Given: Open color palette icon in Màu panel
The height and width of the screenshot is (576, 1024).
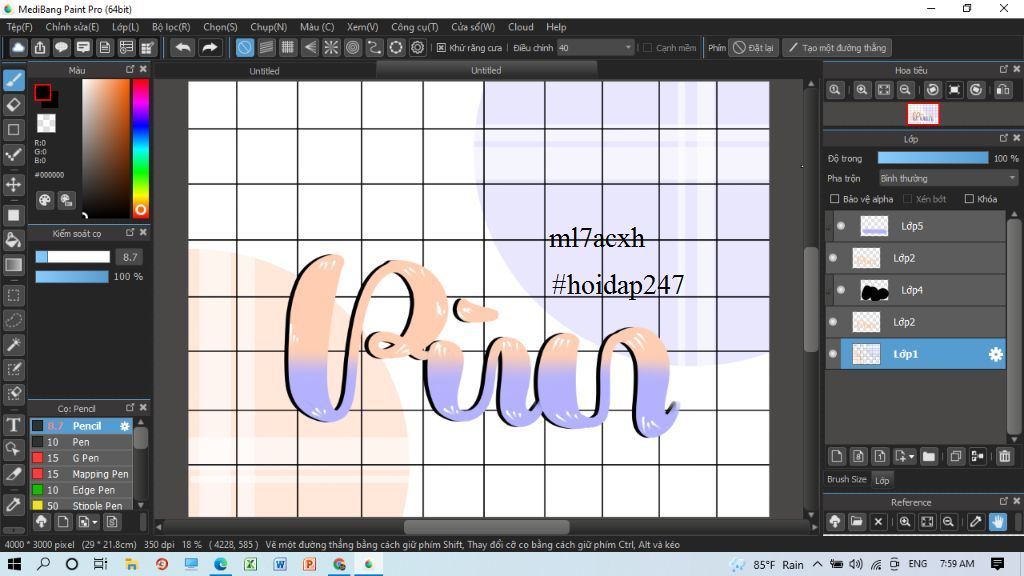Looking at the screenshot, I should click(x=44, y=200).
